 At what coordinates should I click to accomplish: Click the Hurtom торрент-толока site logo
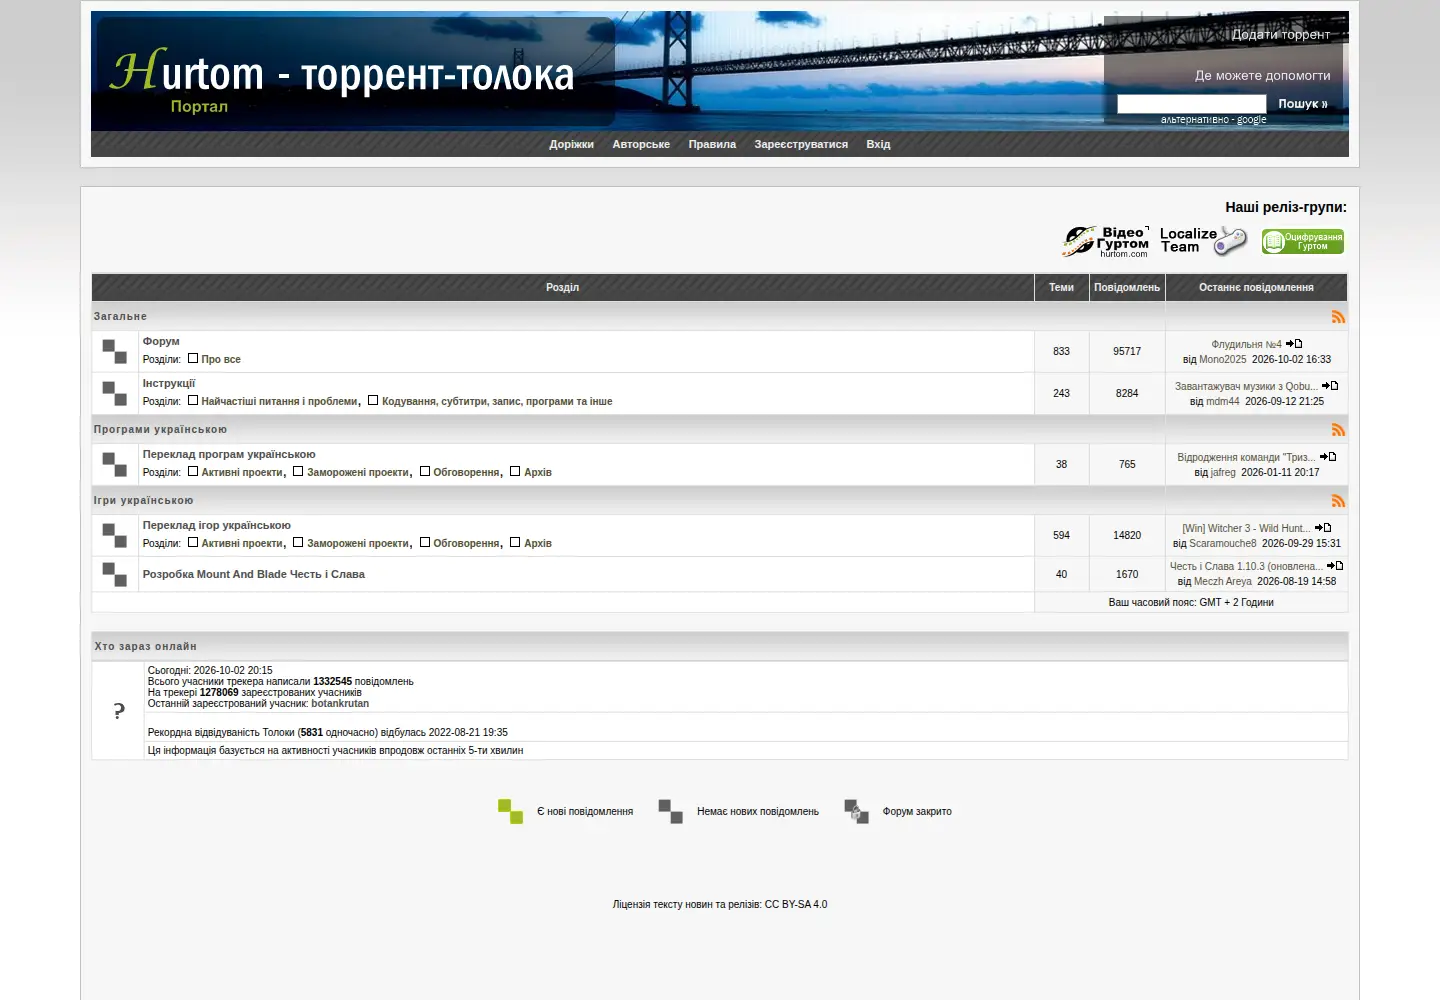[342, 74]
